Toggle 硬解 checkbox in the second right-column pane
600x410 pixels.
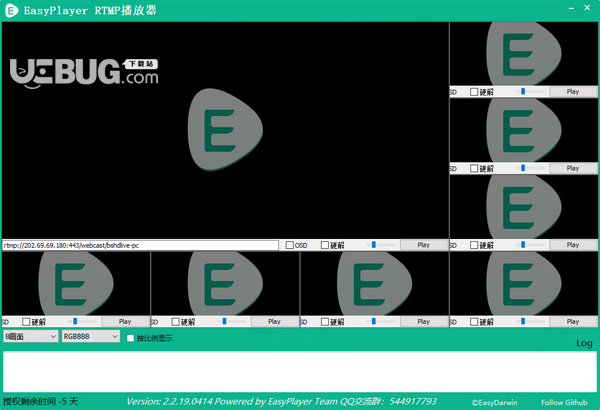click(x=474, y=168)
